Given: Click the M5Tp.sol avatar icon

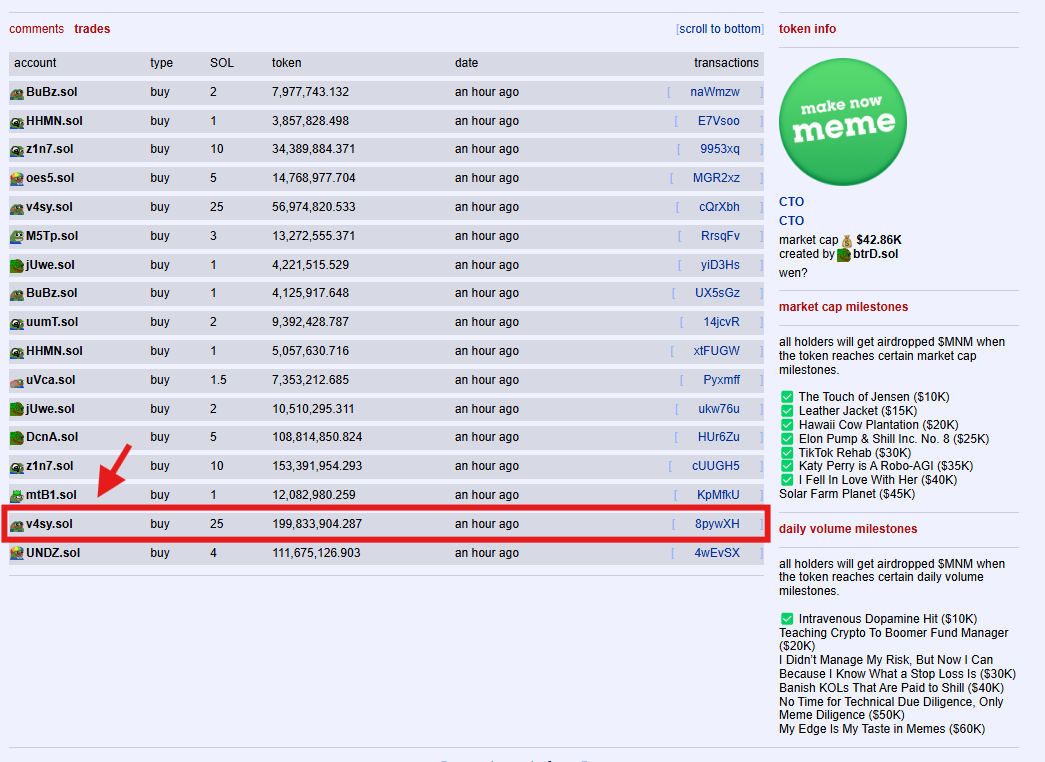Looking at the screenshot, I should click(x=17, y=237).
